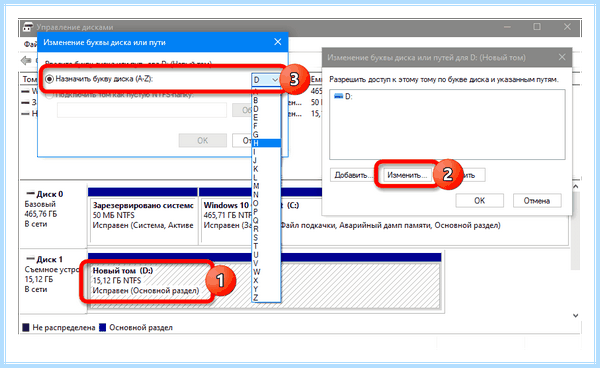Screen dimensions: 600x368
Task: Click the 'Изменить...' button
Action: [407, 175]
